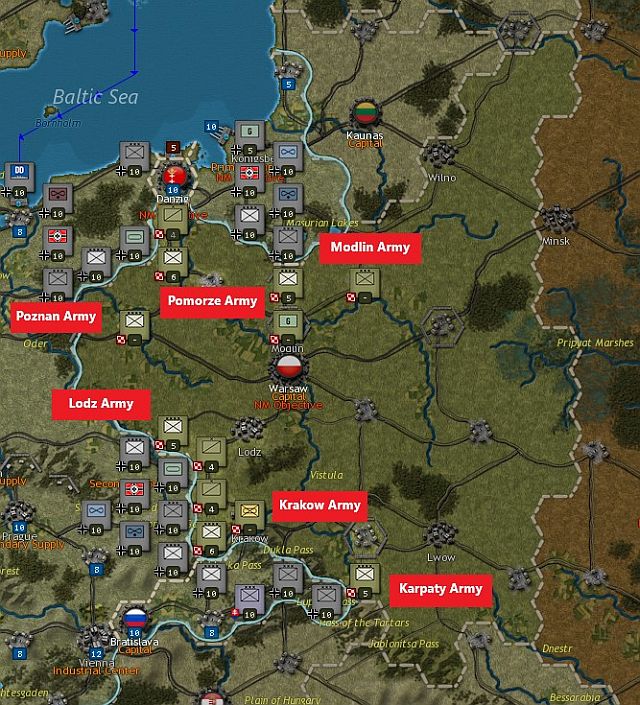Select German HQ flag unit northeast of Prague
640x705 pixels.
point(134,494)
